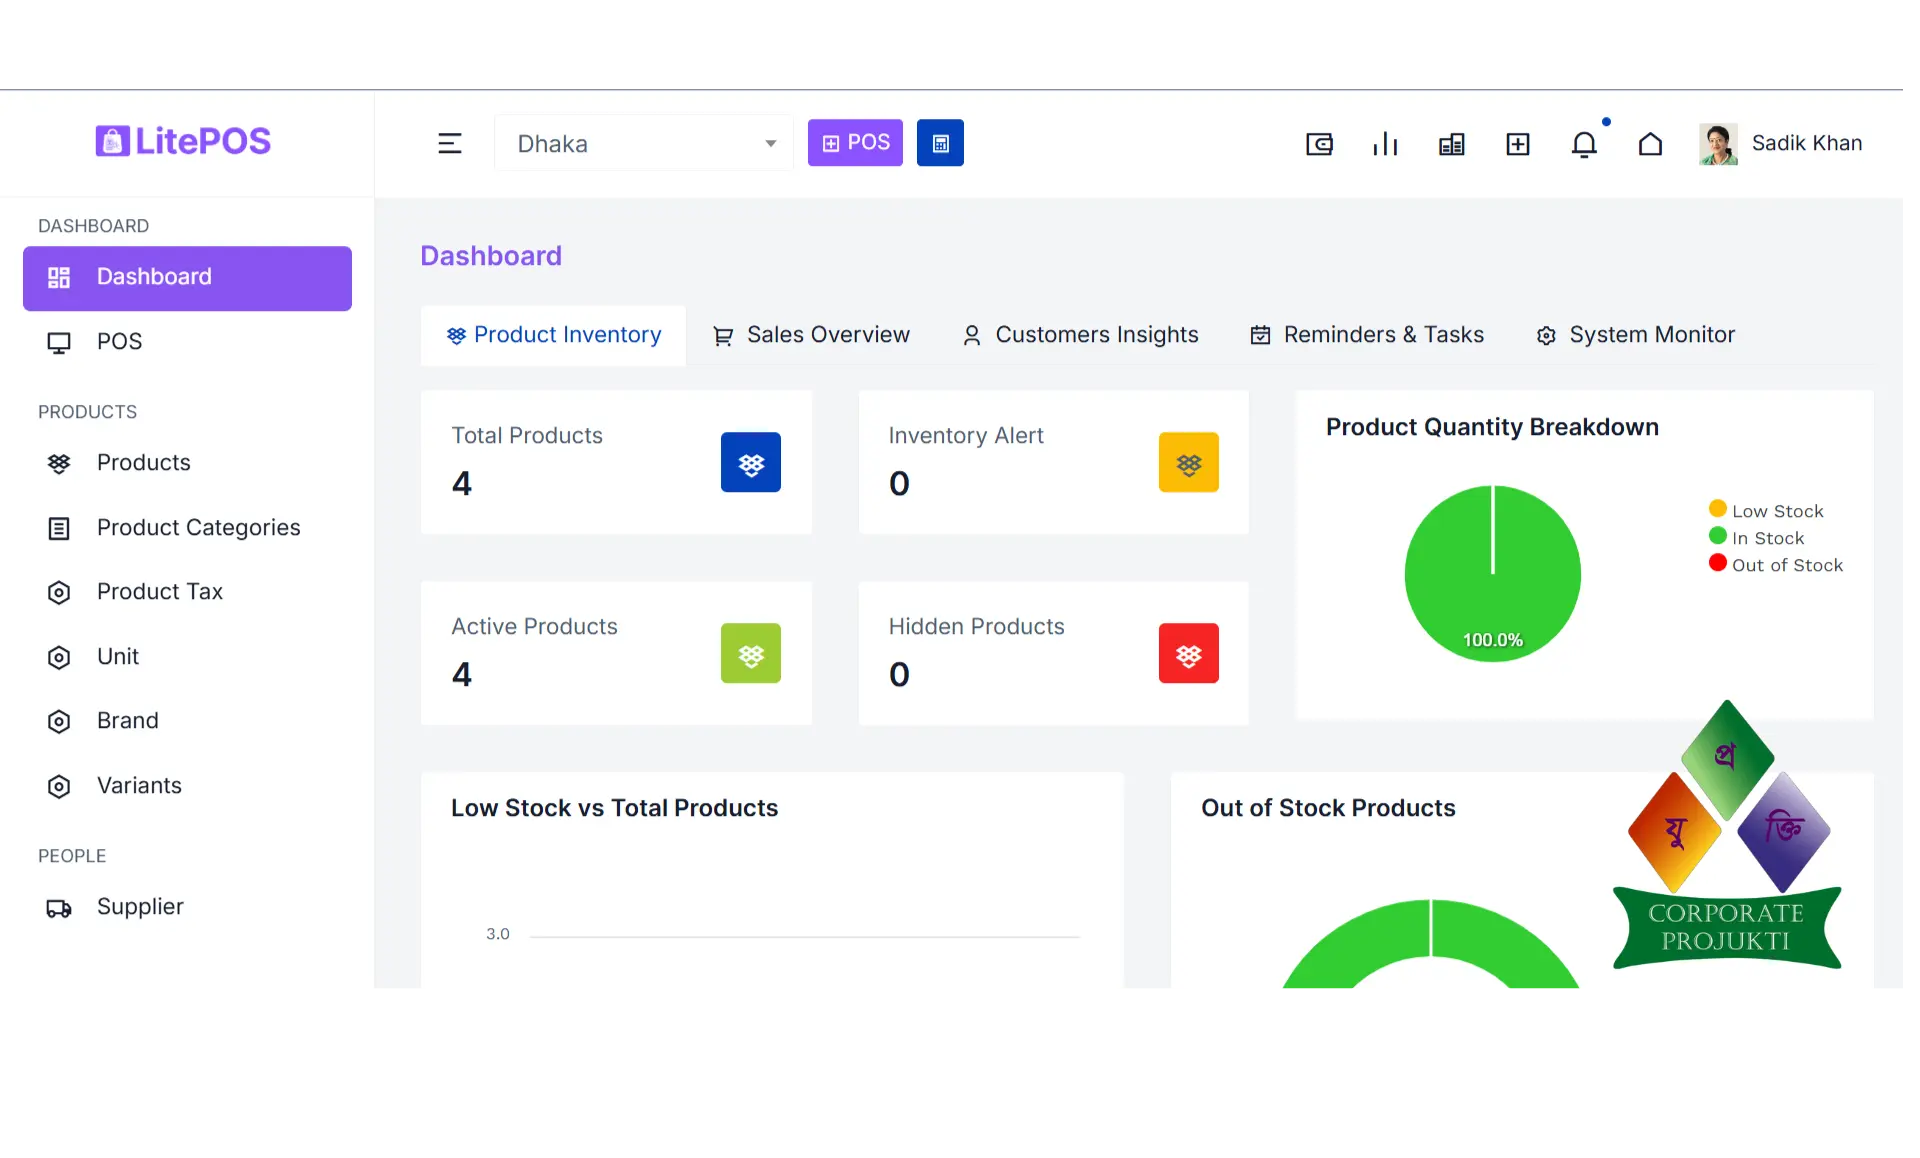Expand the PRODUCTS section in sidebar
Image resolution: width=1920 pixels, height=1158 pixels.
(x=87, y=411)
